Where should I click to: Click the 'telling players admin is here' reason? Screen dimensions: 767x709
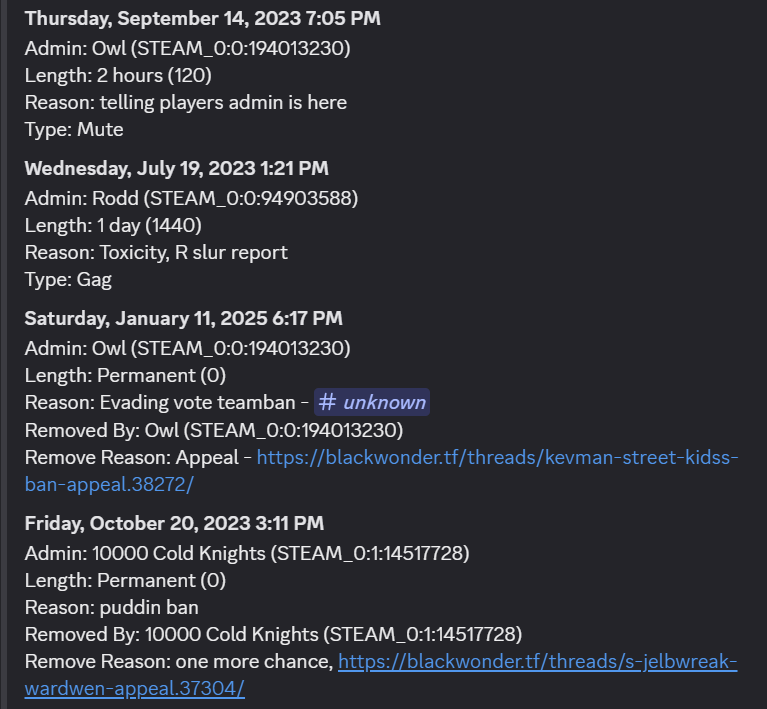223,103
